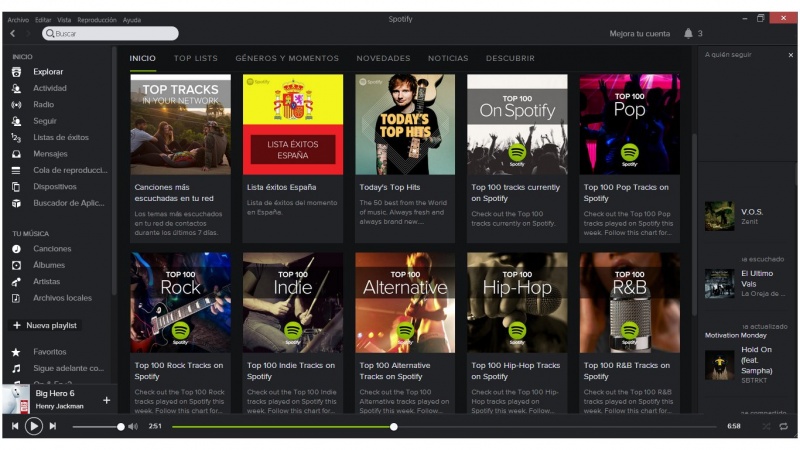Open Dispositivos in the sidebar

click(x=55, y=186)
